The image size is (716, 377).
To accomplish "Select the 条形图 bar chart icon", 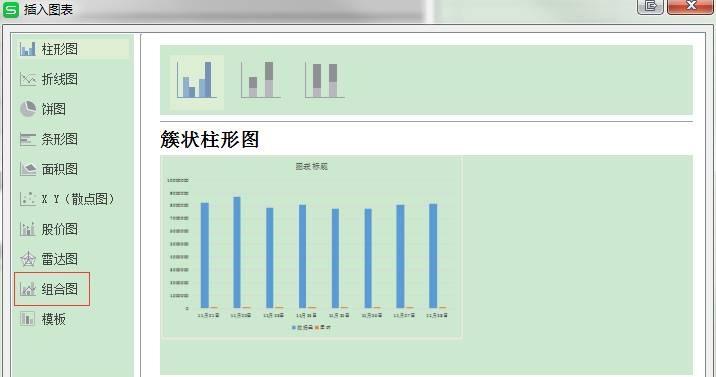I will click(27, 139).
